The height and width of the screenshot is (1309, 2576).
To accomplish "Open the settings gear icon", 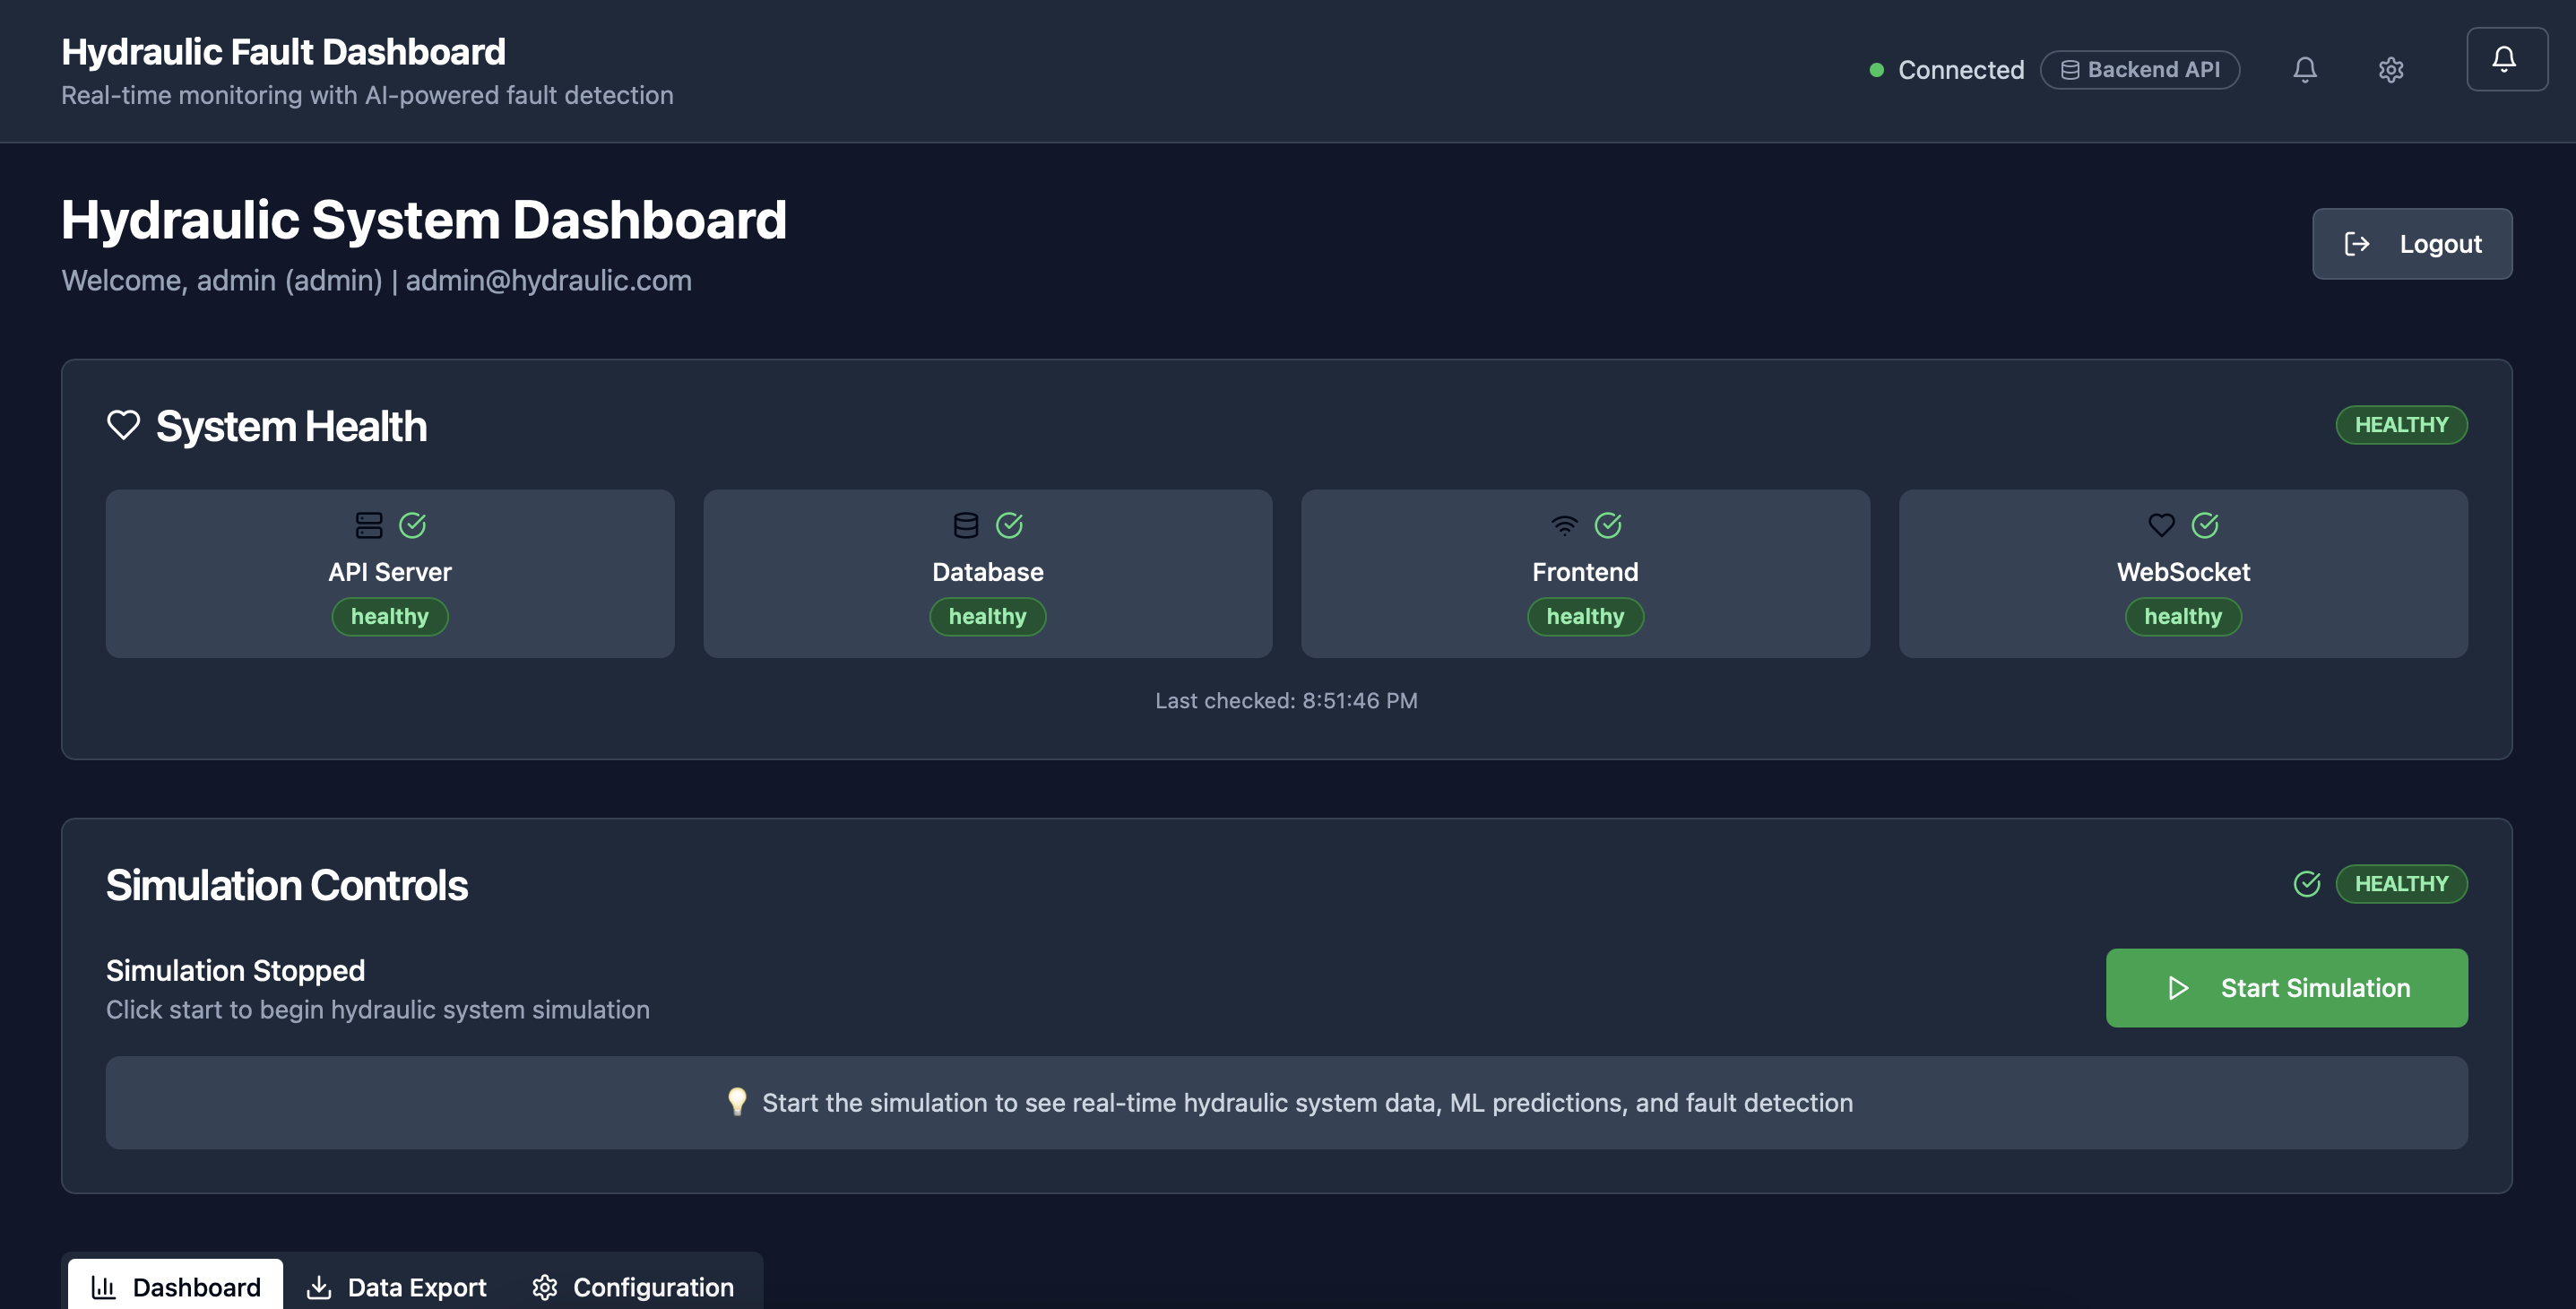I will [2391, 69].
